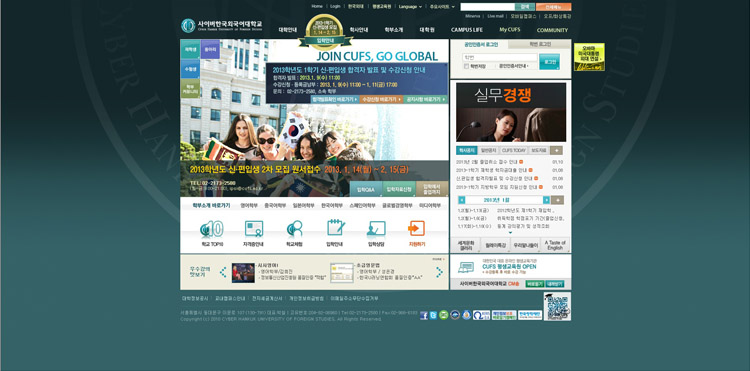
Task: Click the teal login button
Action: [x=550, y=62]
